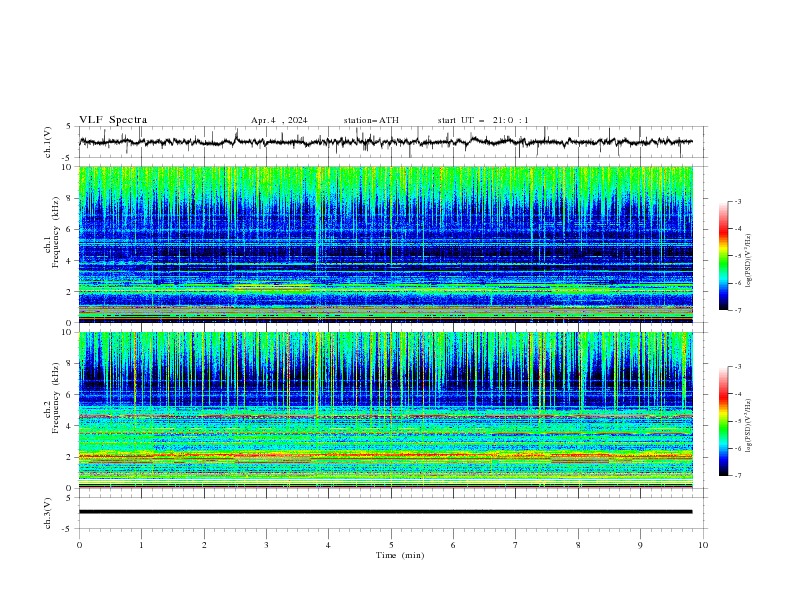Click the "6" kHz tick on ch.2 frequency axis
This screenshot has width=792, height=612.
click(69, 395)
